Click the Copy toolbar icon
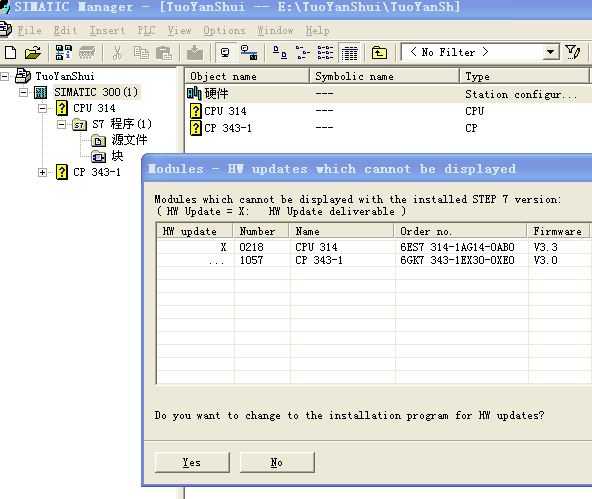 pyautogui.click(x=141, y=52)
